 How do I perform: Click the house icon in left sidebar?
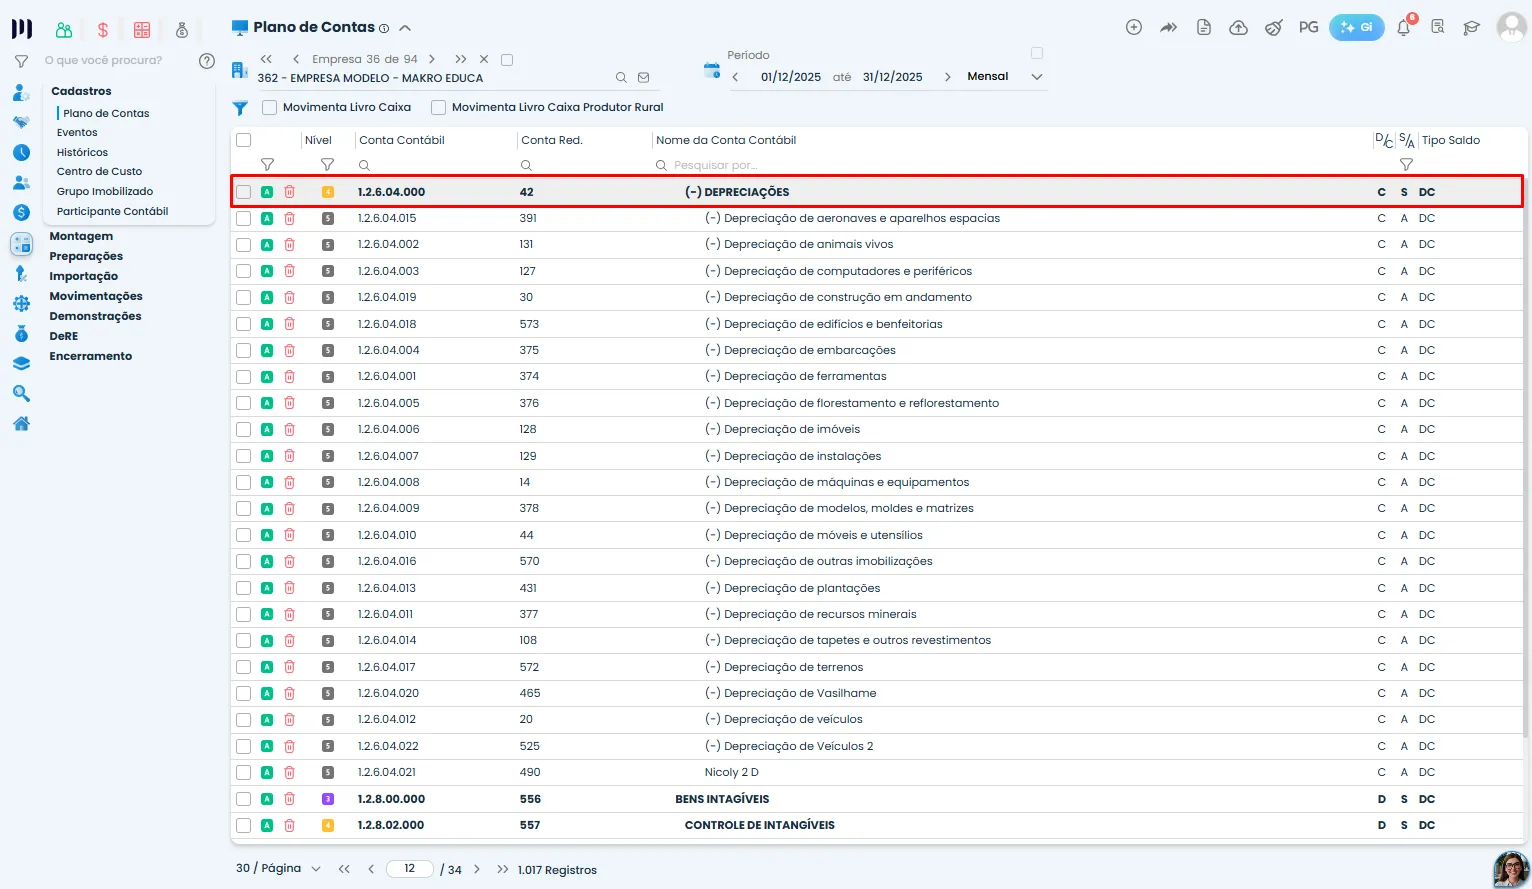pos(21,424)
